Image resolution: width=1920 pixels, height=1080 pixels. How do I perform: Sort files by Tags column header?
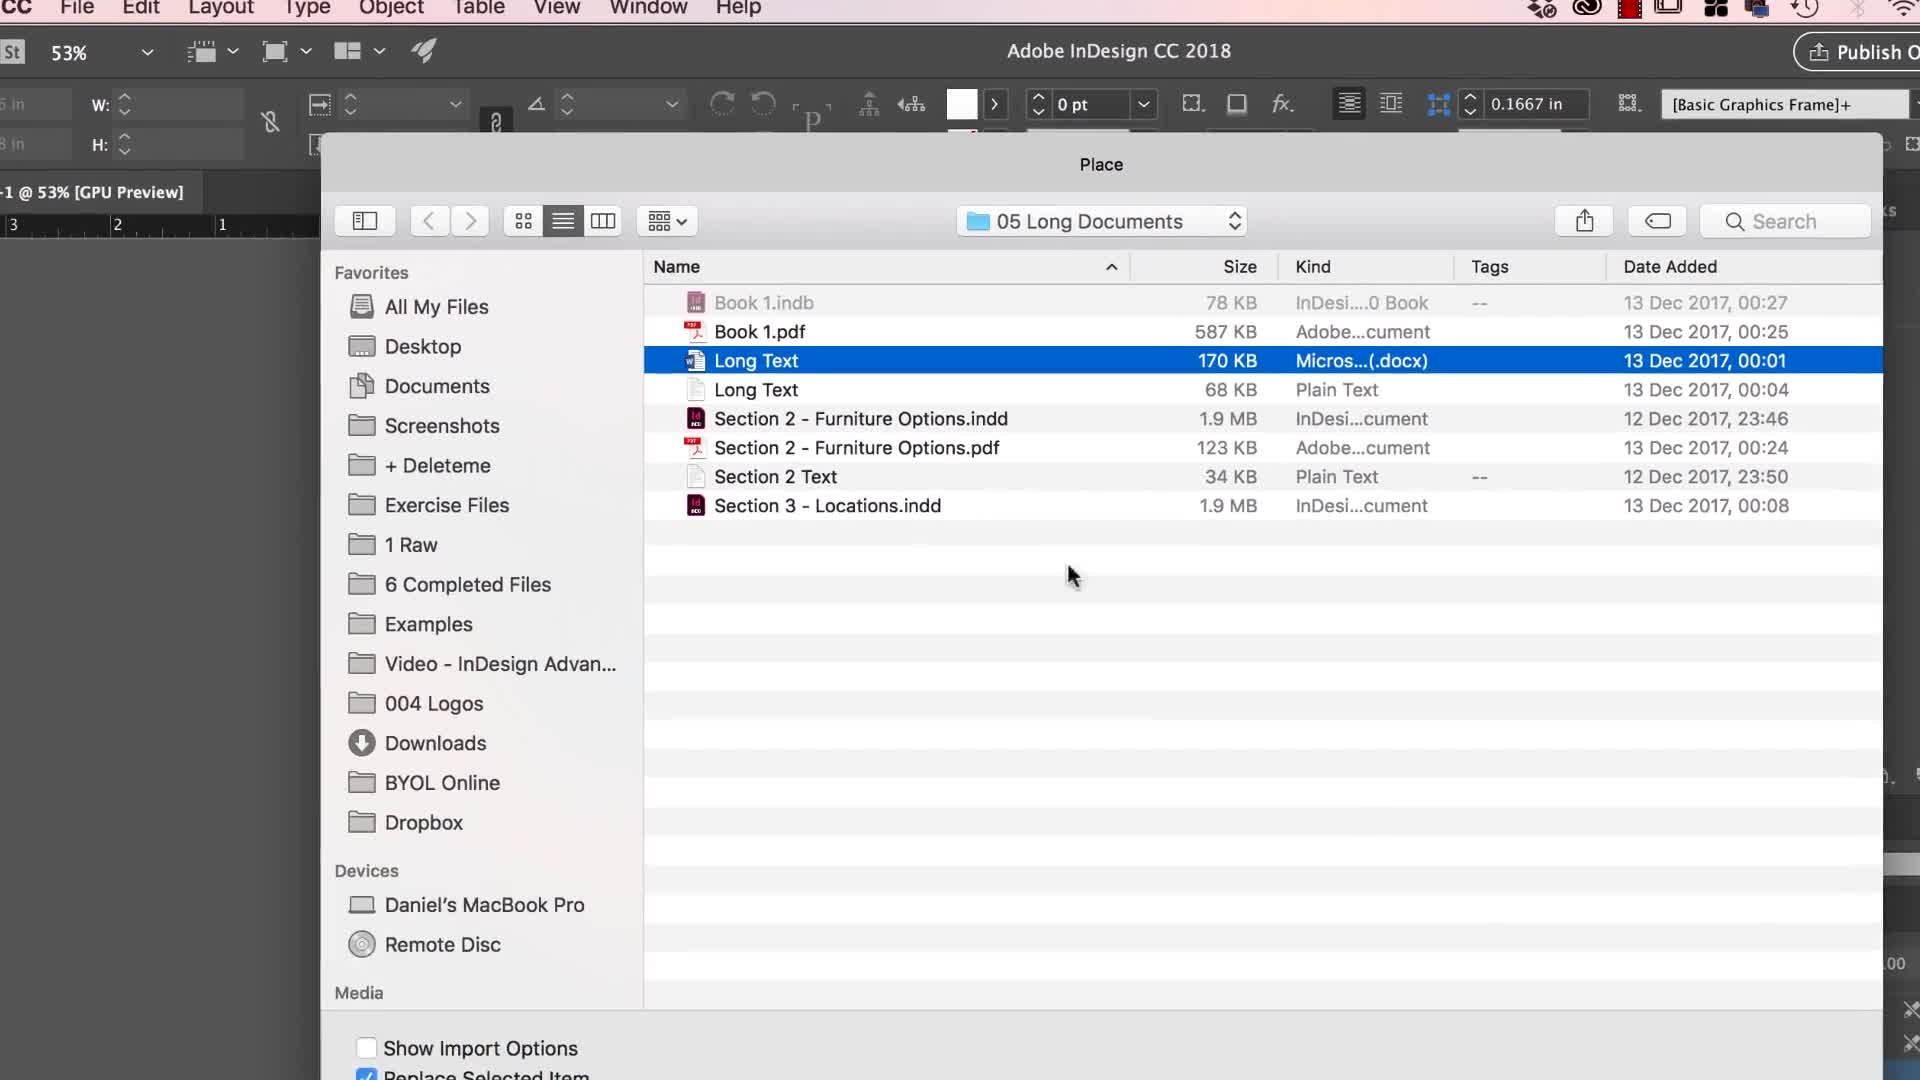pyautogui.click(x=1531, y=267)
